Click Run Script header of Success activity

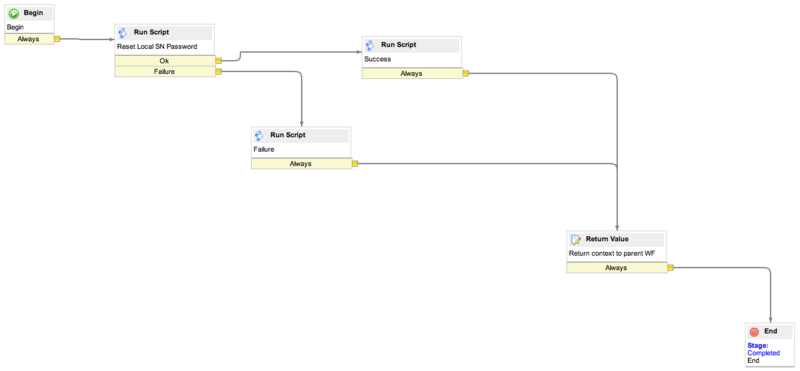click(398, 45)
